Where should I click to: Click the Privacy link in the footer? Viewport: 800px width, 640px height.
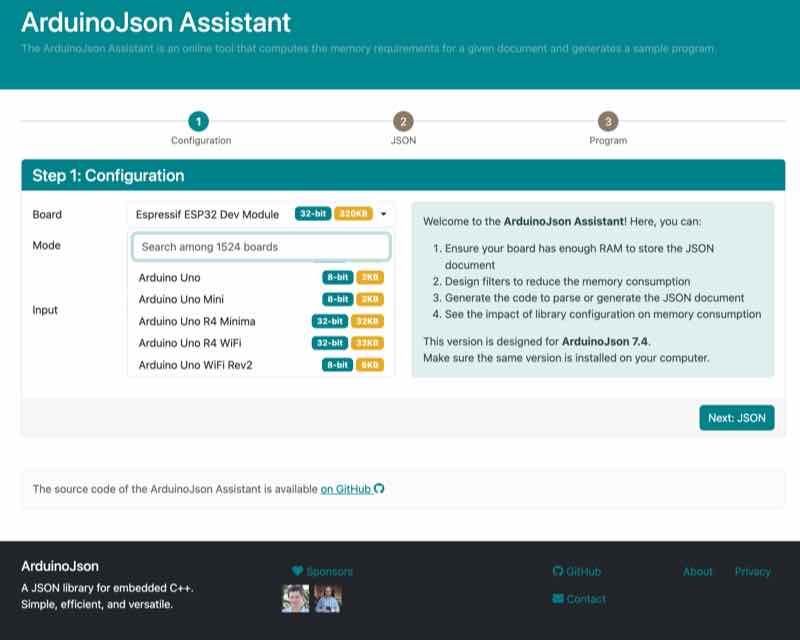coord(753,571)
